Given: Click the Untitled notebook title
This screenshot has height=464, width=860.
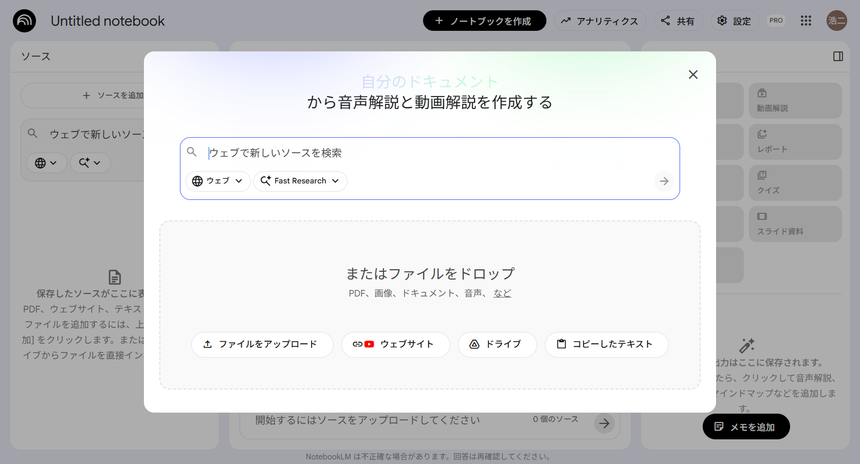Looking at the screenshot, I should (108, 21).
